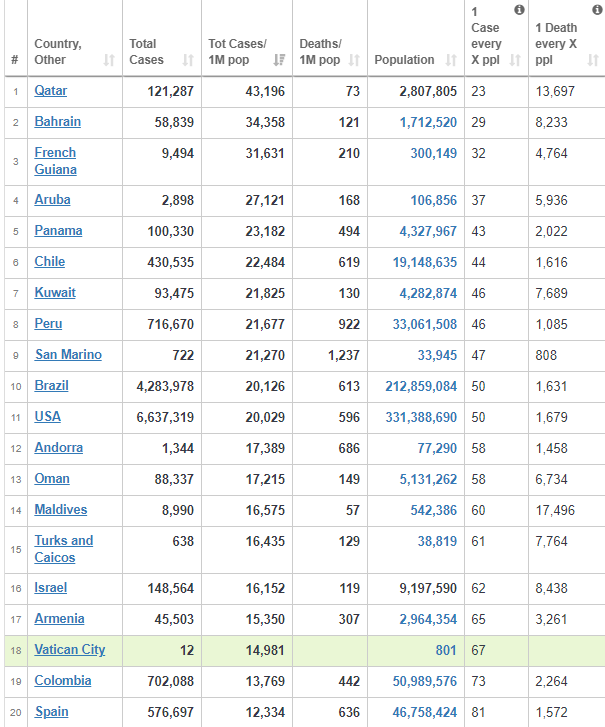Click info icon above 1 Death column
This screenshot has width=605, height=727.
pyautogui.click(x=594, y=10)
